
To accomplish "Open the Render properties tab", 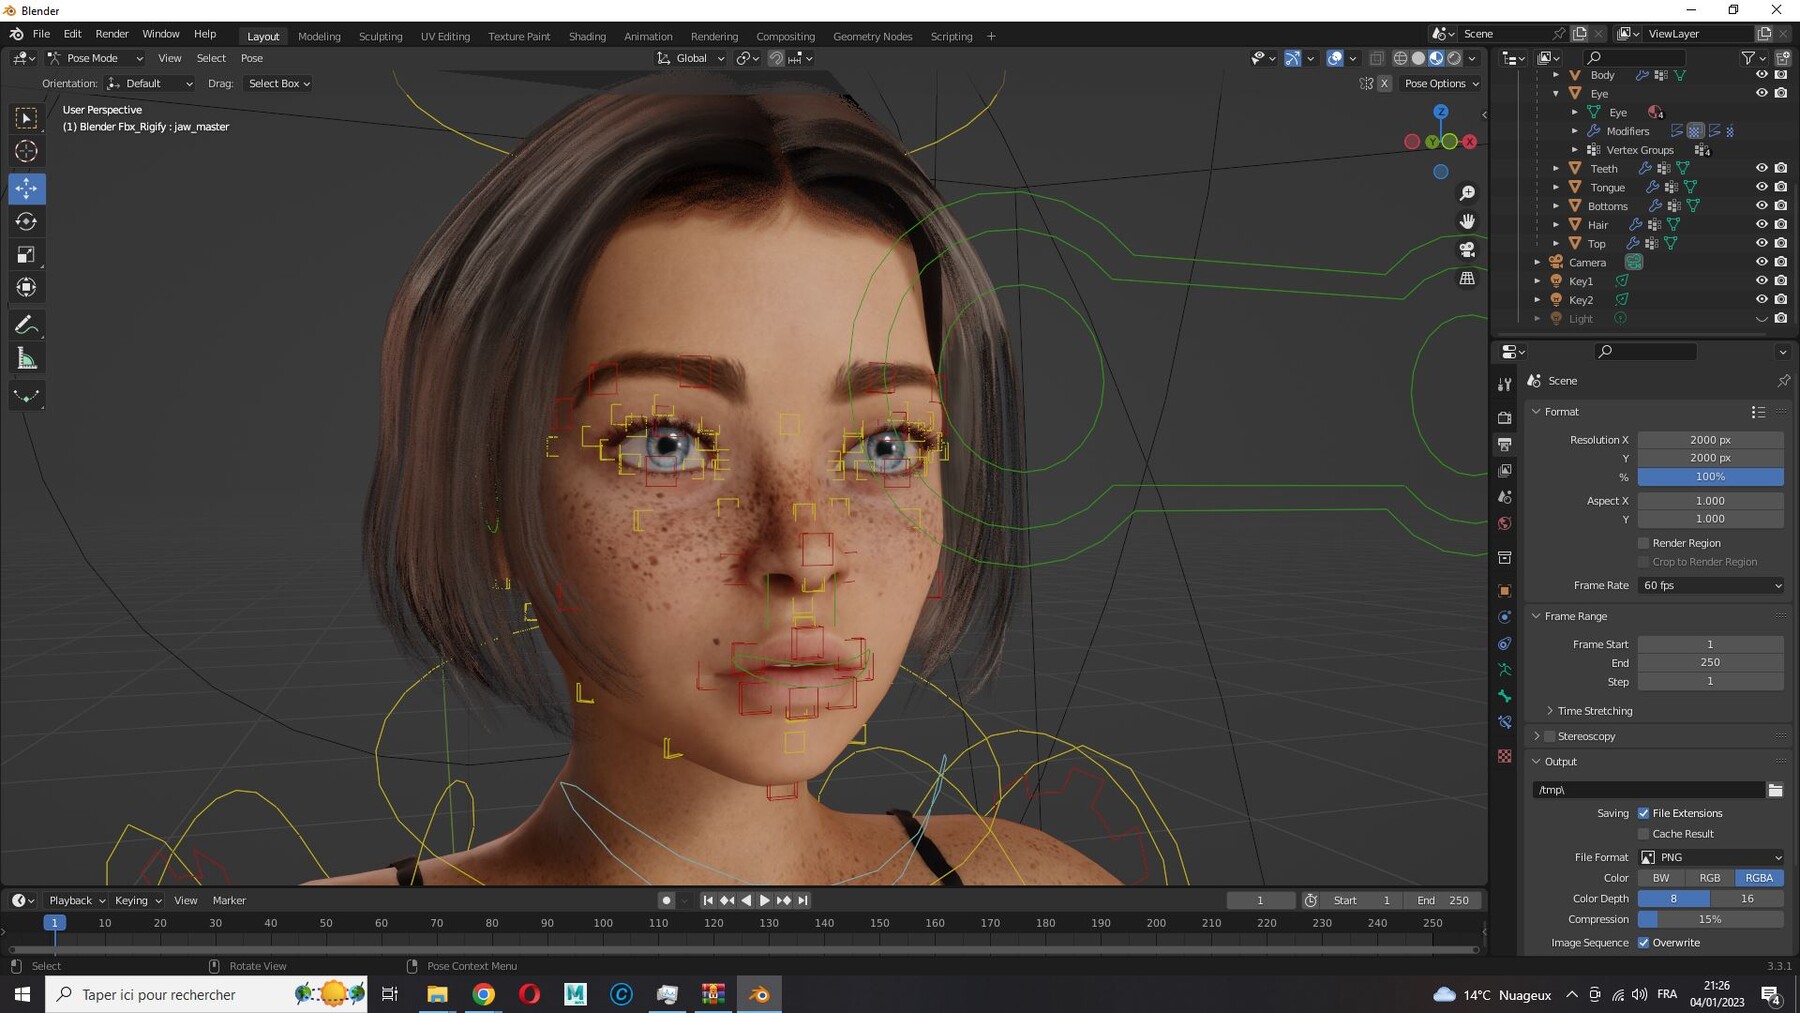I will (x=1504, y=417).
